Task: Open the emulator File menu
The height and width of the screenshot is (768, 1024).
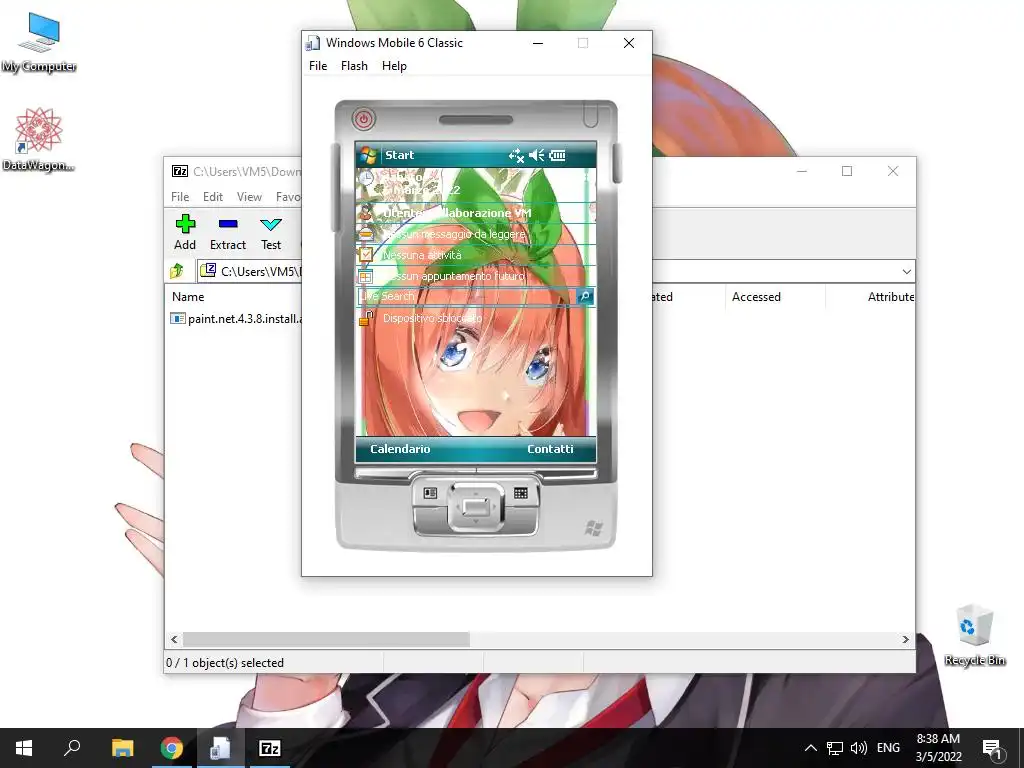Action: click(318, 66)
